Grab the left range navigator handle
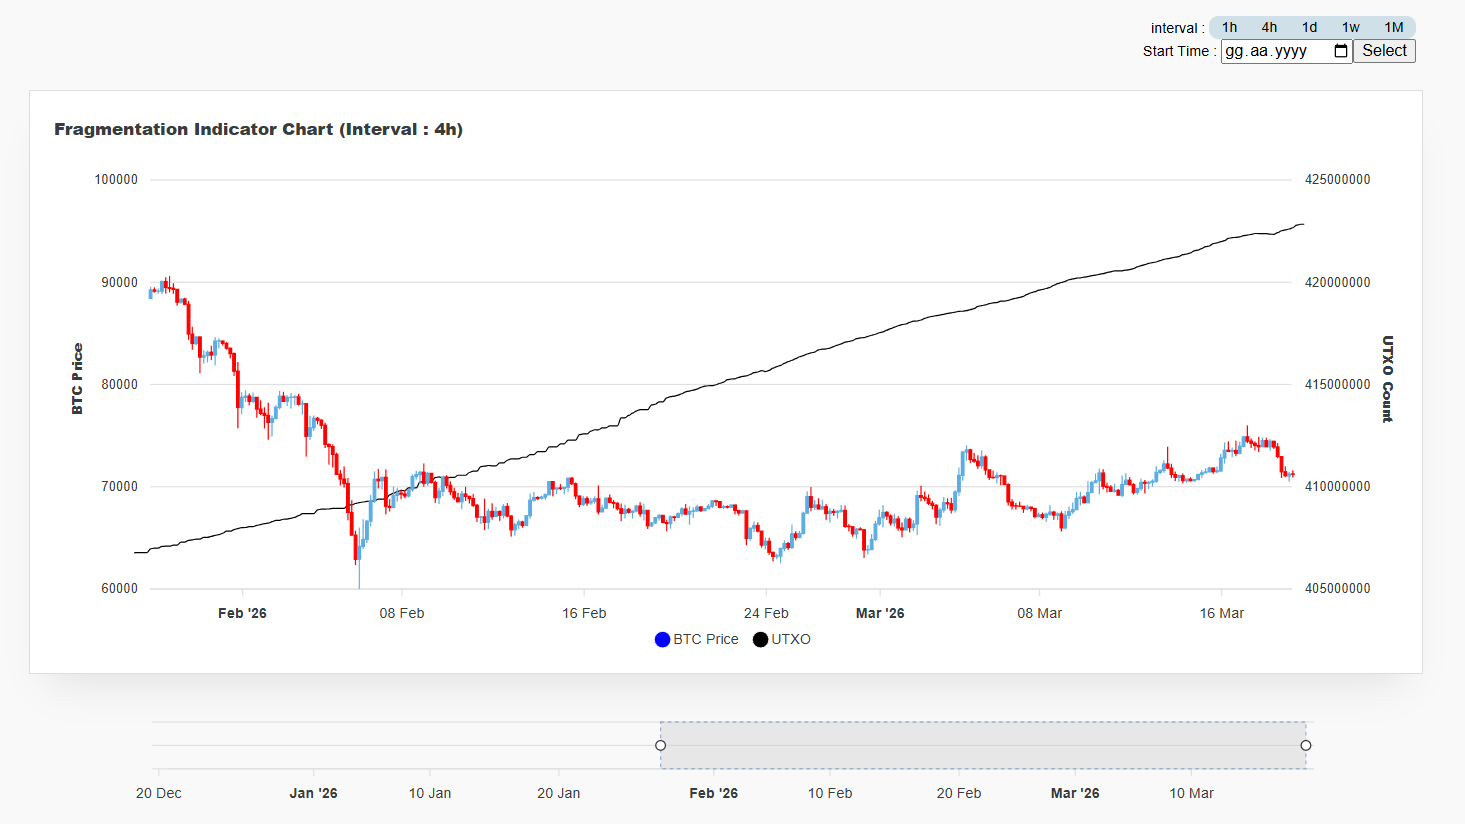Viewport: 1465px width, 824px height. point(660,745)
